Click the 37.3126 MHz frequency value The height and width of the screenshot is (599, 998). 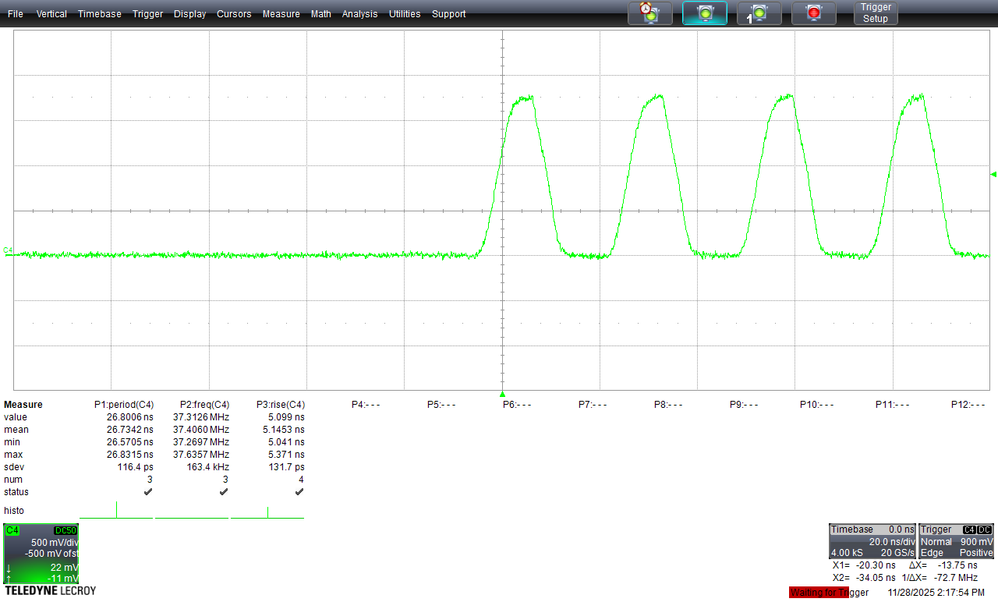tap(201, 418)
